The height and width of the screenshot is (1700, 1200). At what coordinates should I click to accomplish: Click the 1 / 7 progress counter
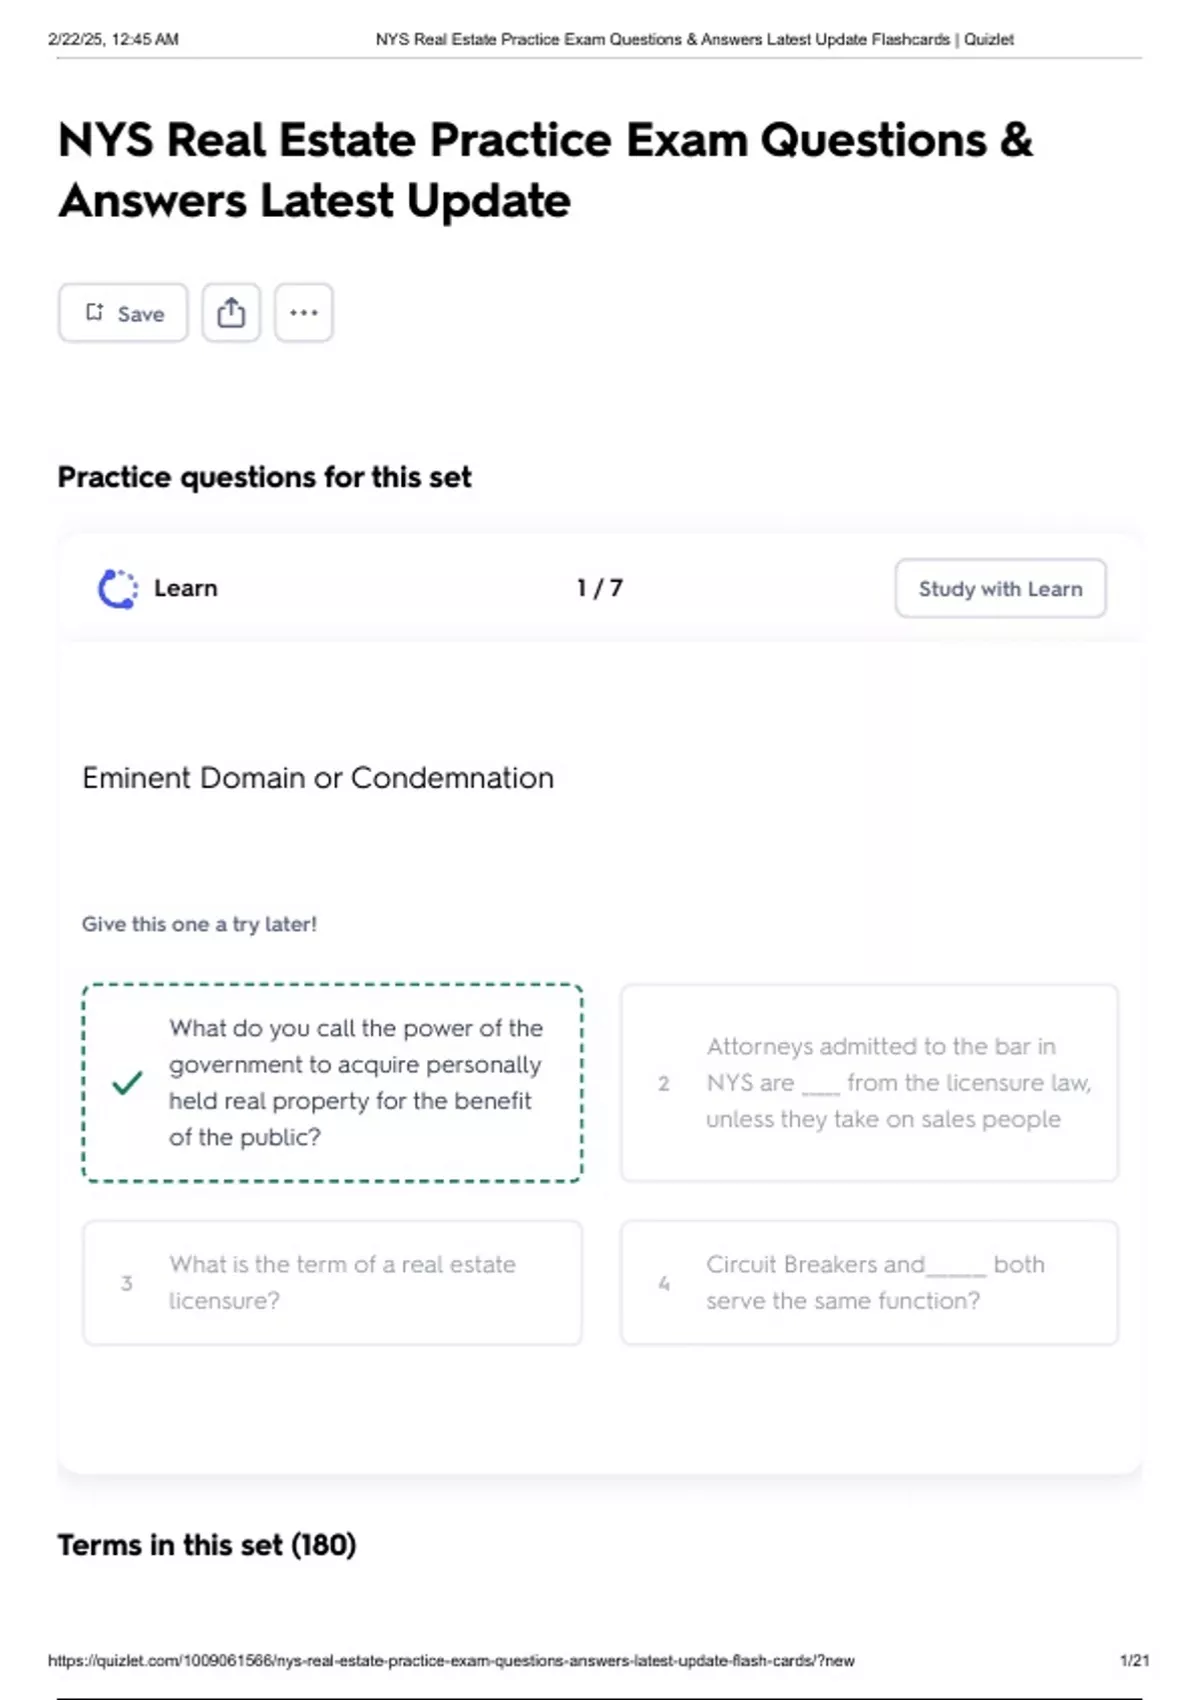click(x=599, y=588)
